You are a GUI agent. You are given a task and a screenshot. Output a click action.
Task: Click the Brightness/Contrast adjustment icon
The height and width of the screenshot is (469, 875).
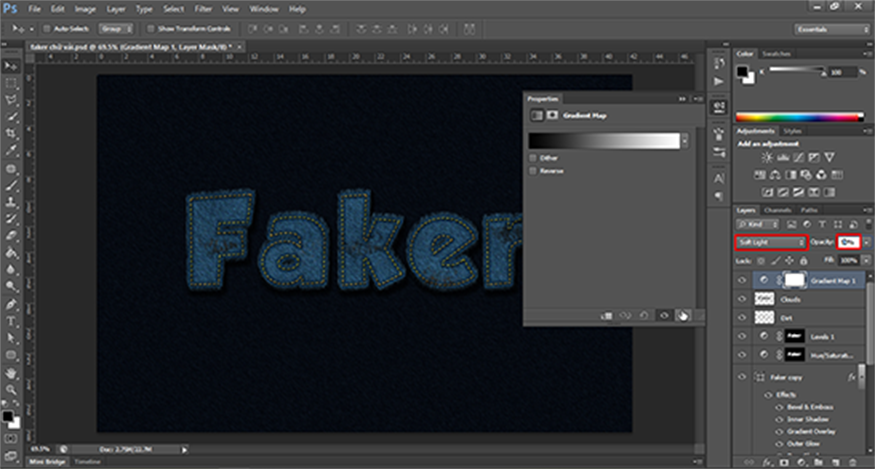coord(767,157)
